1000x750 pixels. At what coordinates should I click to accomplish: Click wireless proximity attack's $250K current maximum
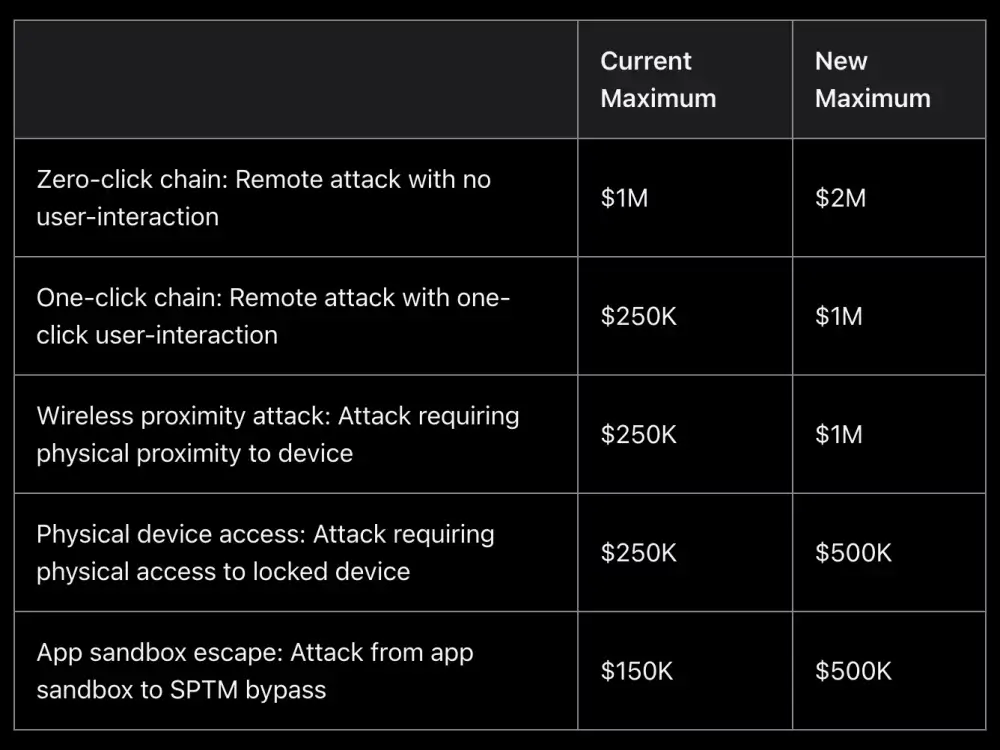(639, 434)
